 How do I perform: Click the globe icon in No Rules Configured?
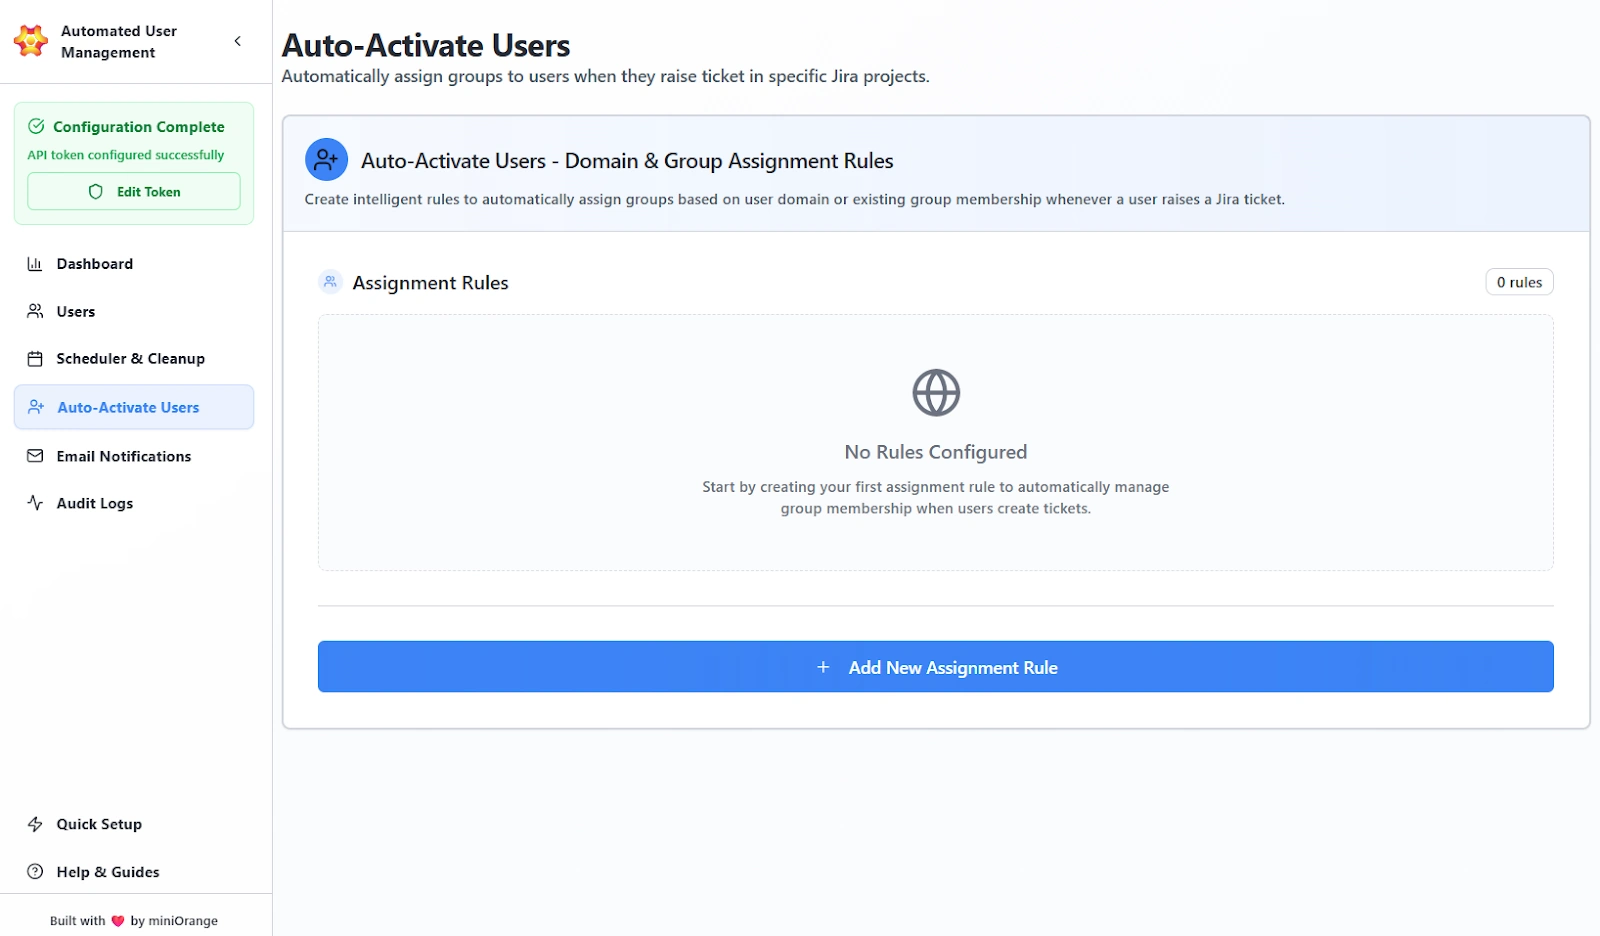[935, 393]
